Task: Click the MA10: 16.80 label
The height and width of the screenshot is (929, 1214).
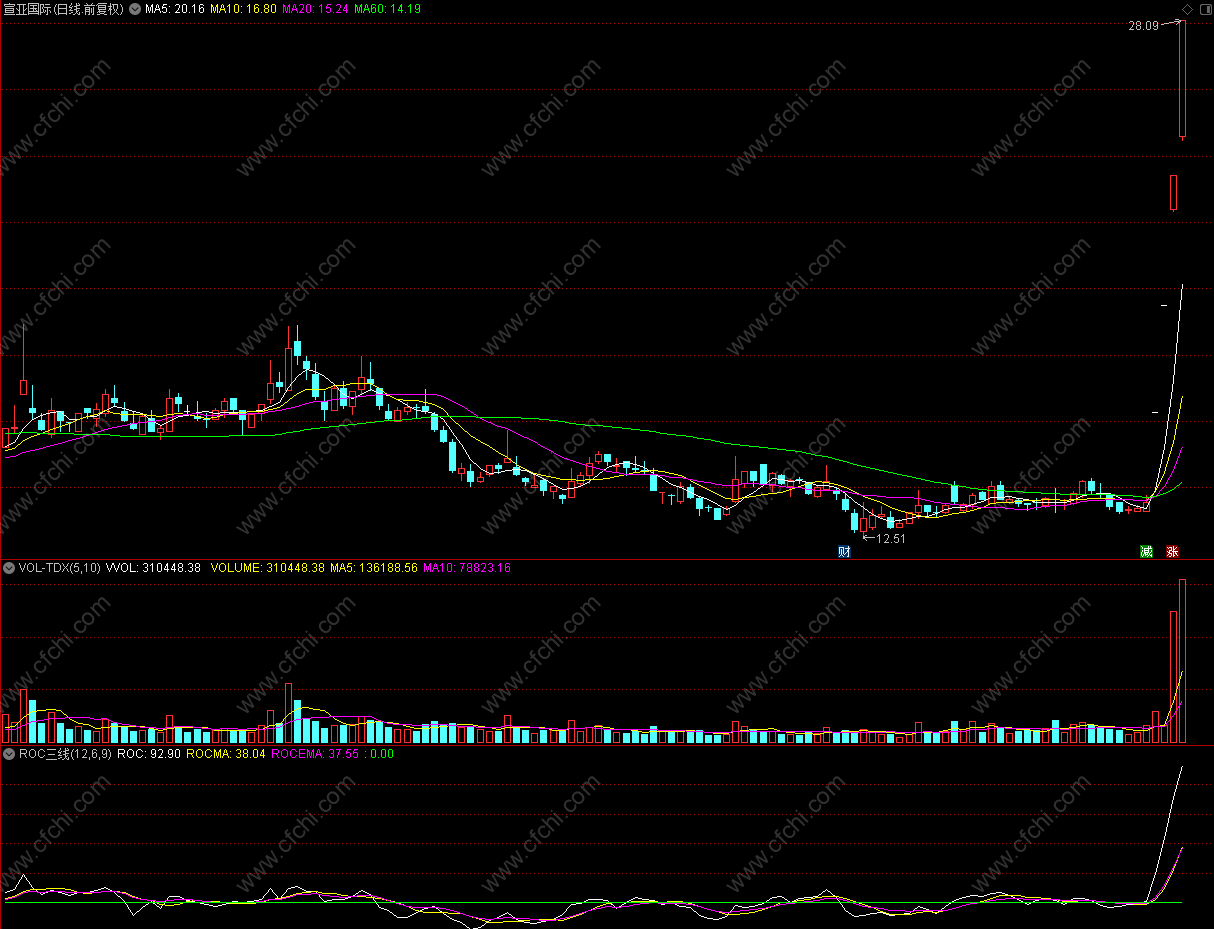Action: tap(242, 9)
